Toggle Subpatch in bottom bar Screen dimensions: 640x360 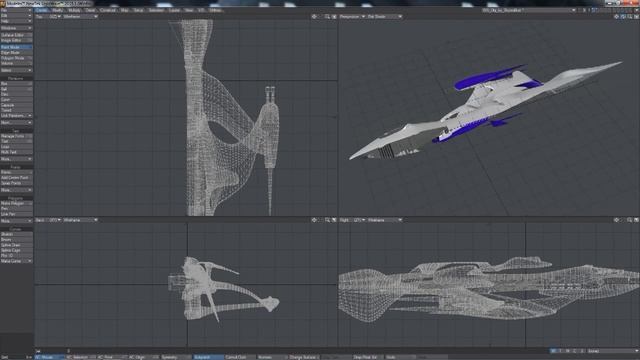(x=208, y=357)
